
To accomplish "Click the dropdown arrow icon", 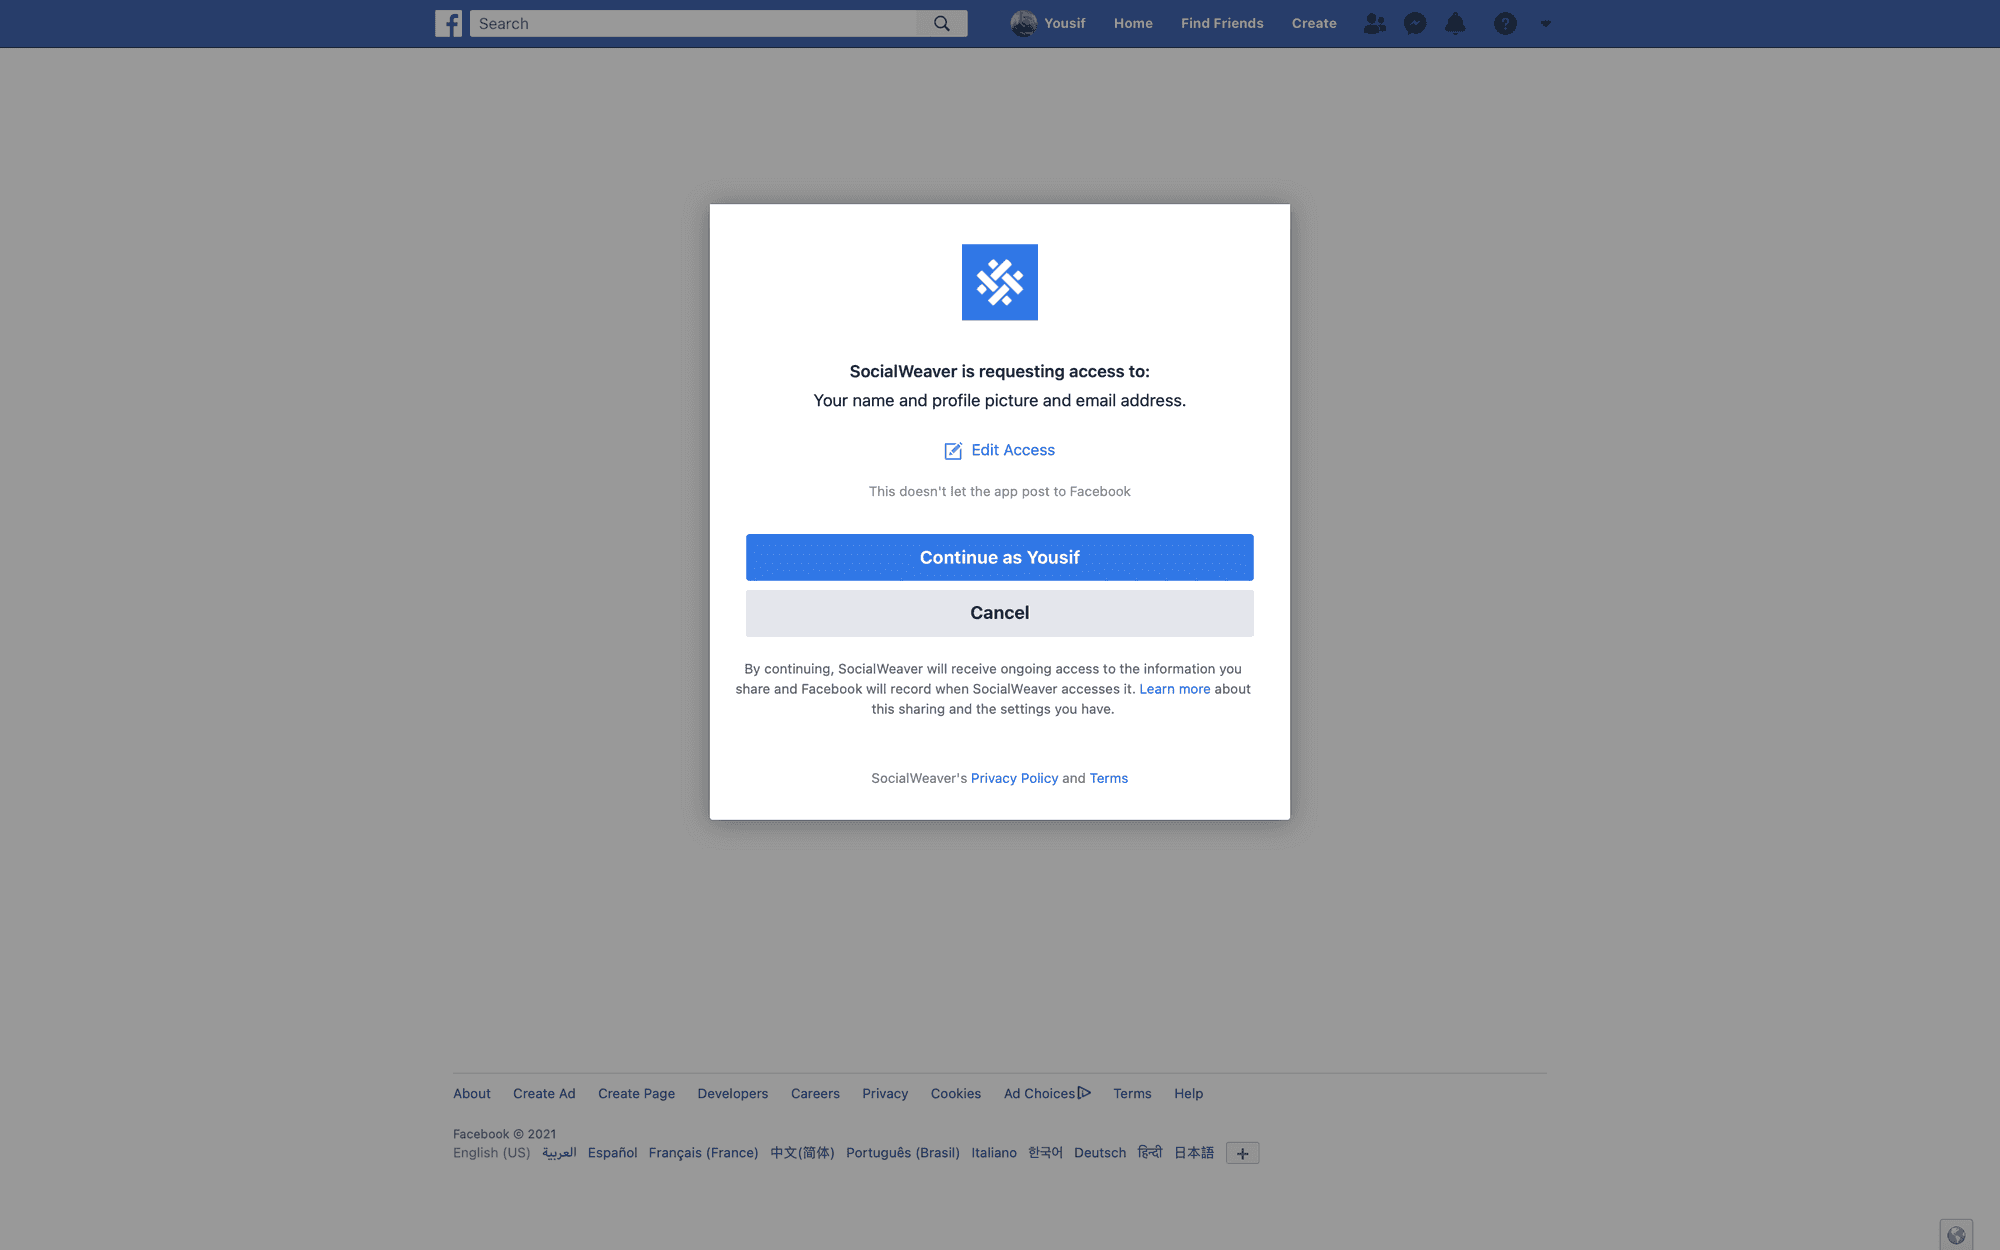I will (x=1546, y=23).
